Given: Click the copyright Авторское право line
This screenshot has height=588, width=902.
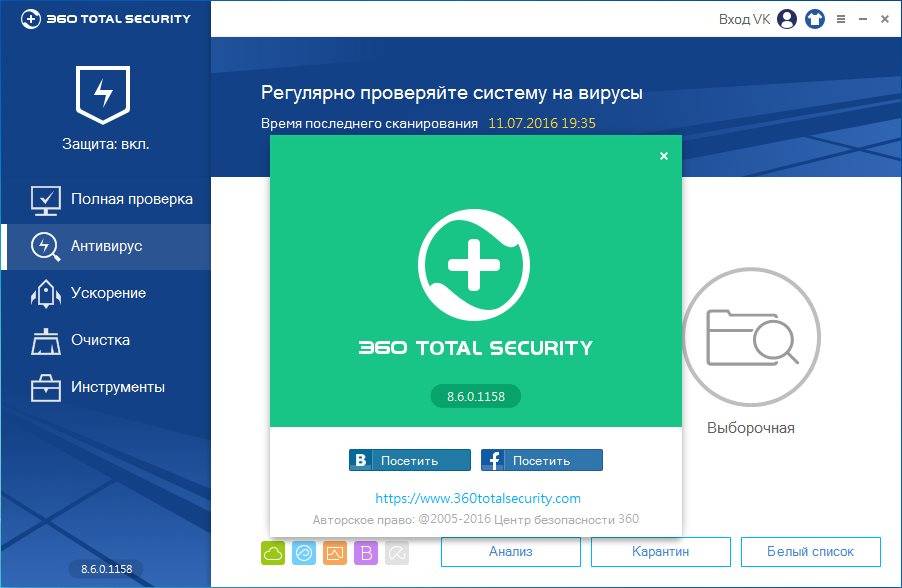Looking at the screenshot, I should (476, 520).
